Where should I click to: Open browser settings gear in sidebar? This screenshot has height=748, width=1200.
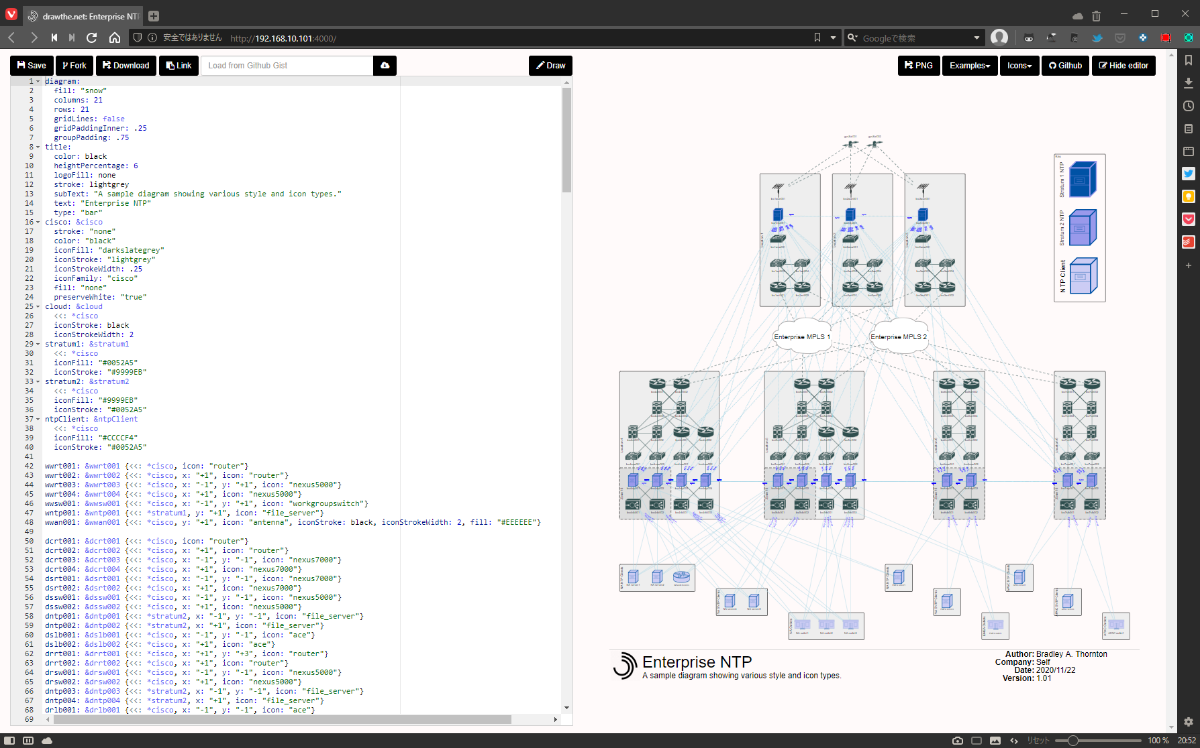tap(1188, 722)
